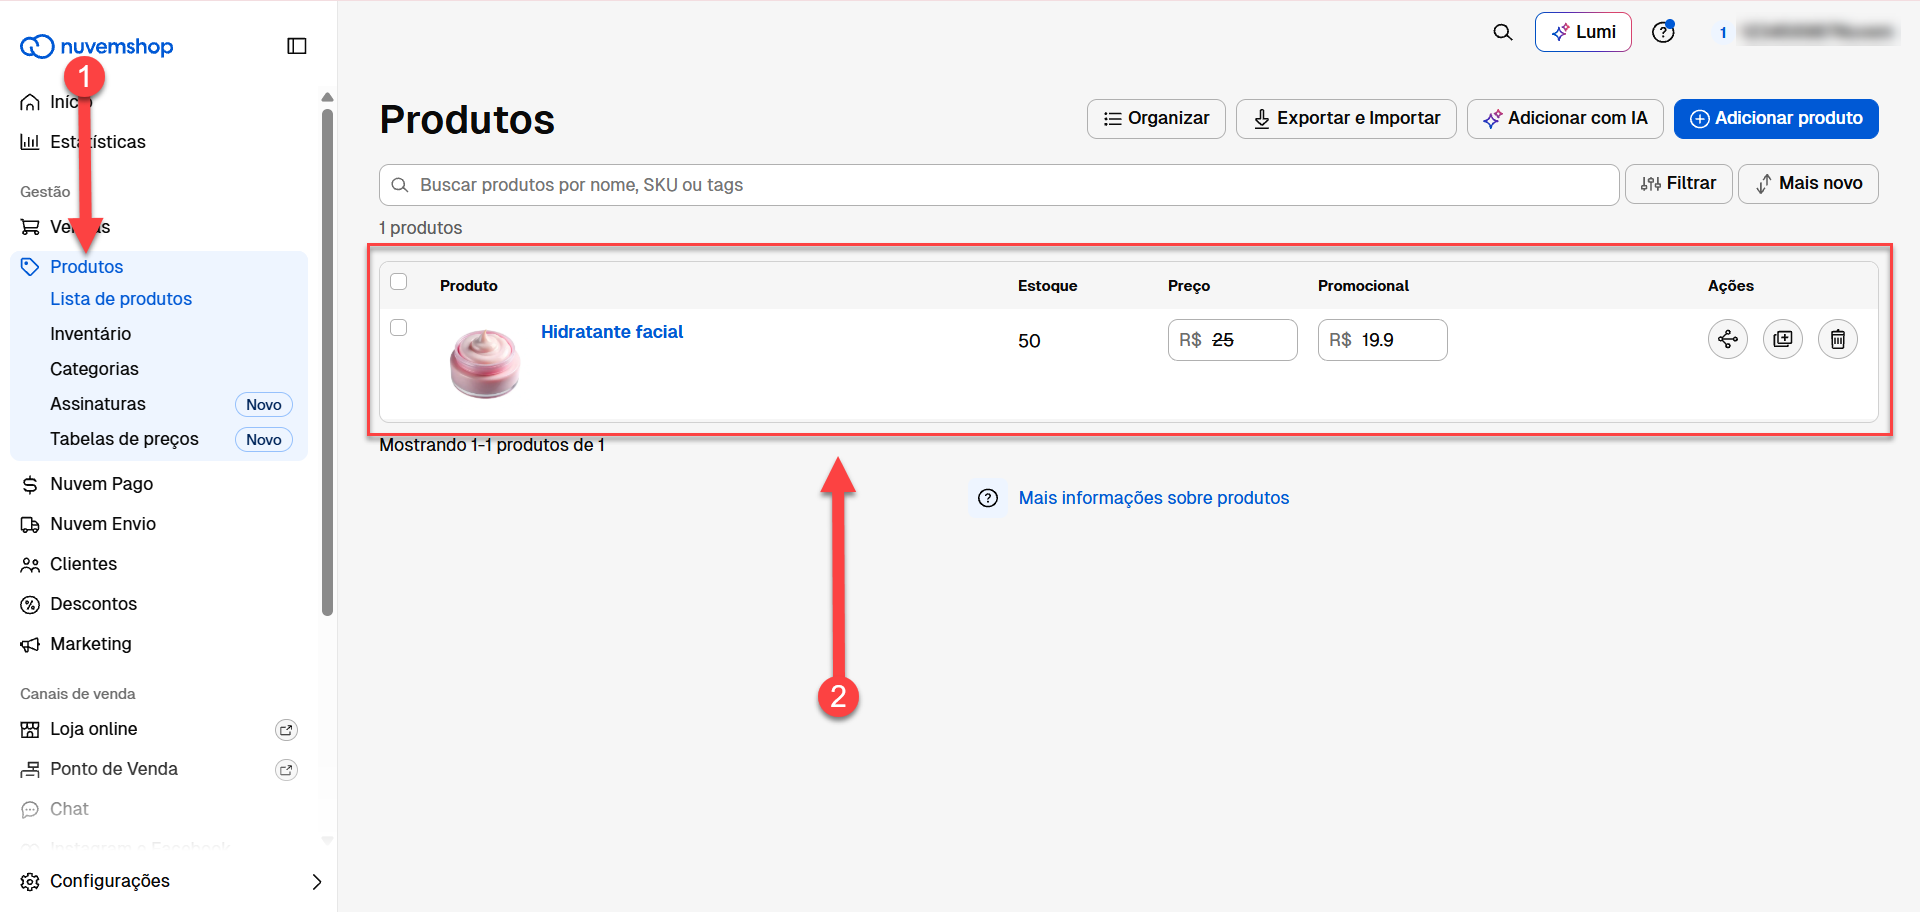Open the Filtrar options
Viewport: 1920px width, 912px height.
click(1679, 184)
